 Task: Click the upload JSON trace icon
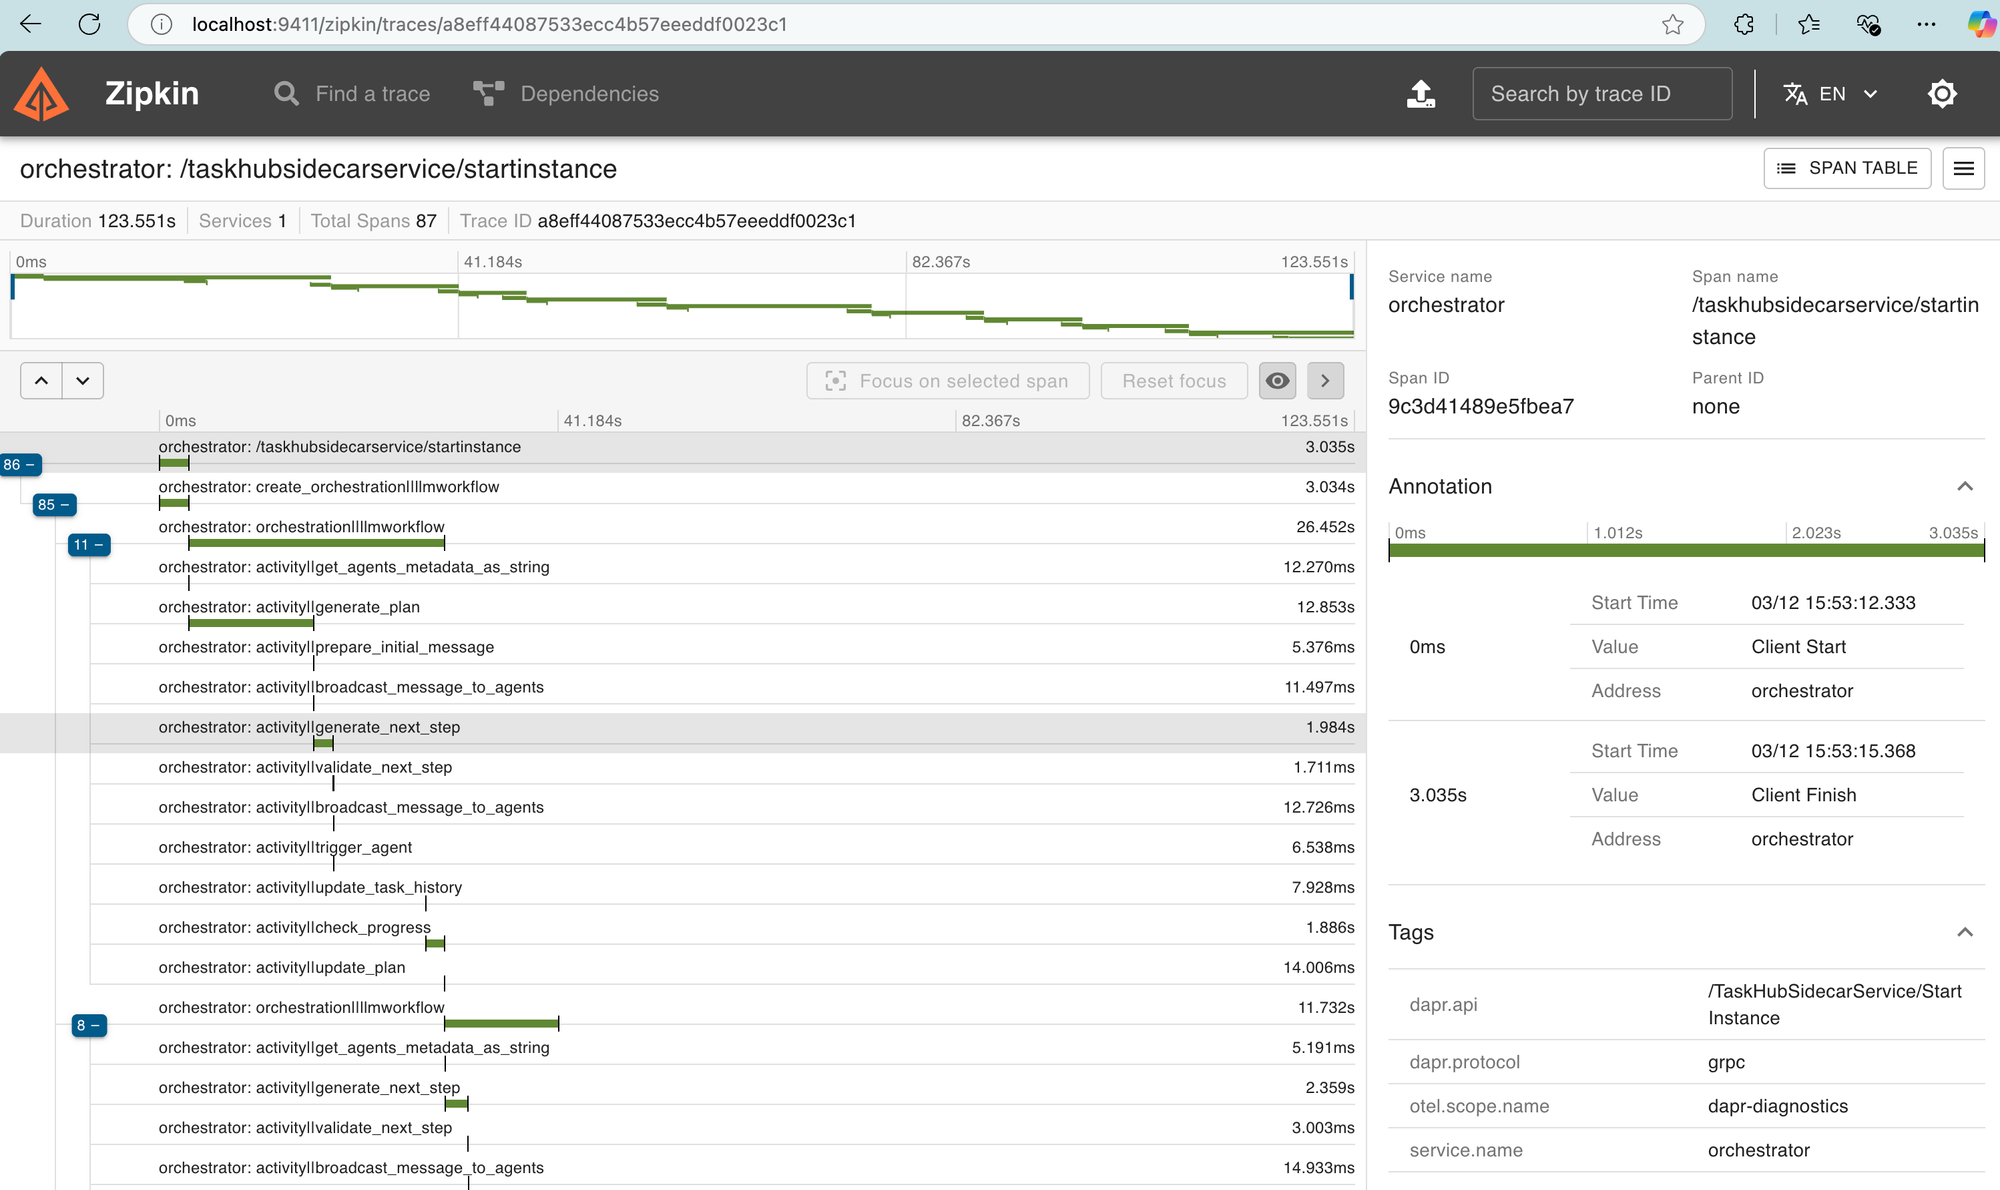pyautogui.click(x=1420, y=94)
